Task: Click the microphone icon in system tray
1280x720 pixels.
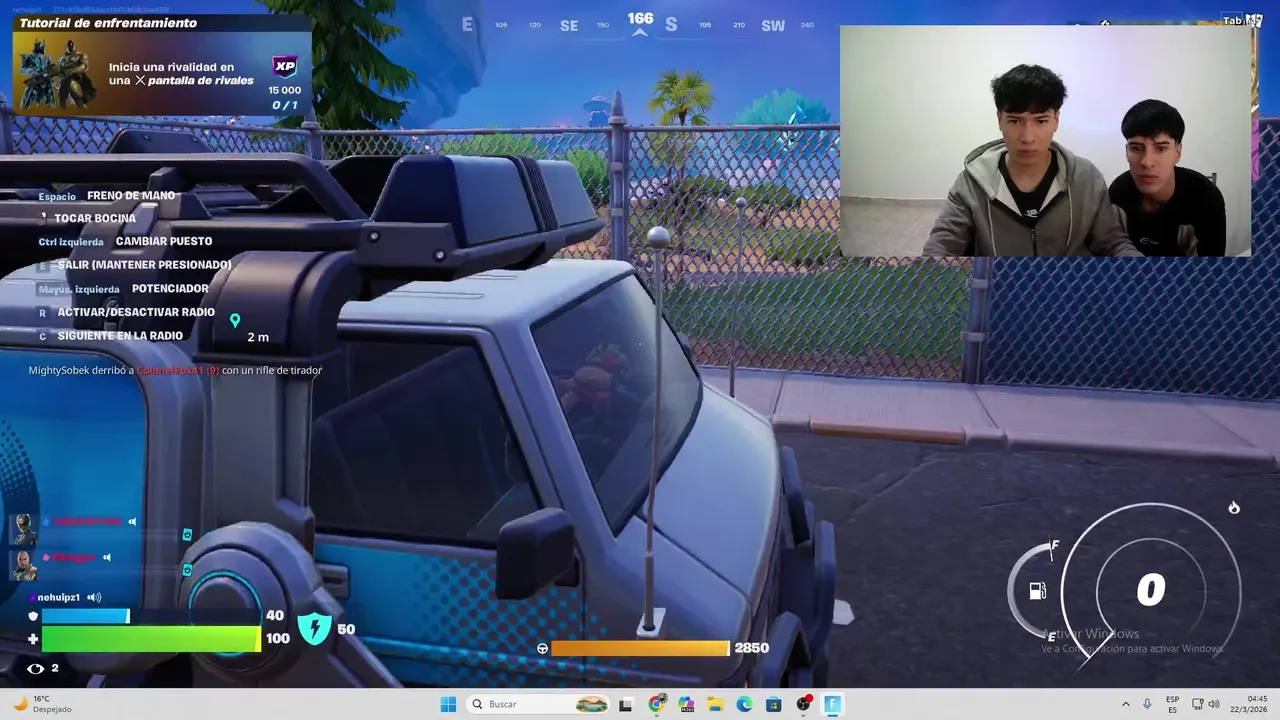Action: point(1147,704)
